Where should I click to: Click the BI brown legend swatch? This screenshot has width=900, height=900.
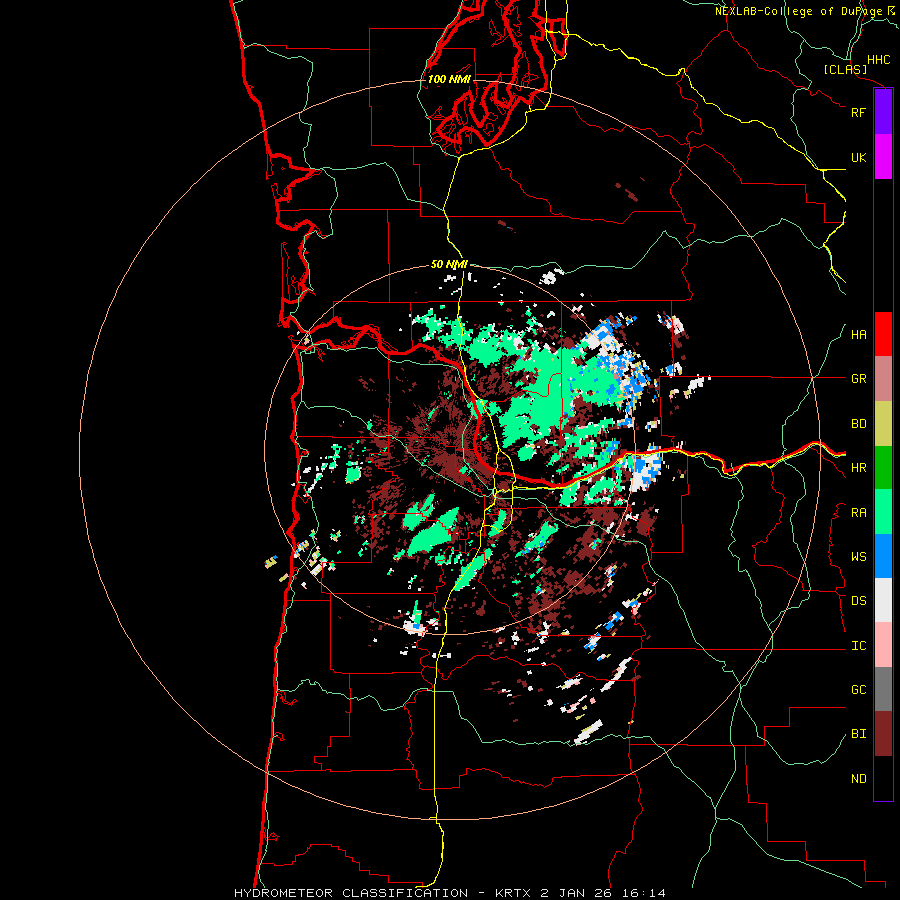[x=883, y=734]
